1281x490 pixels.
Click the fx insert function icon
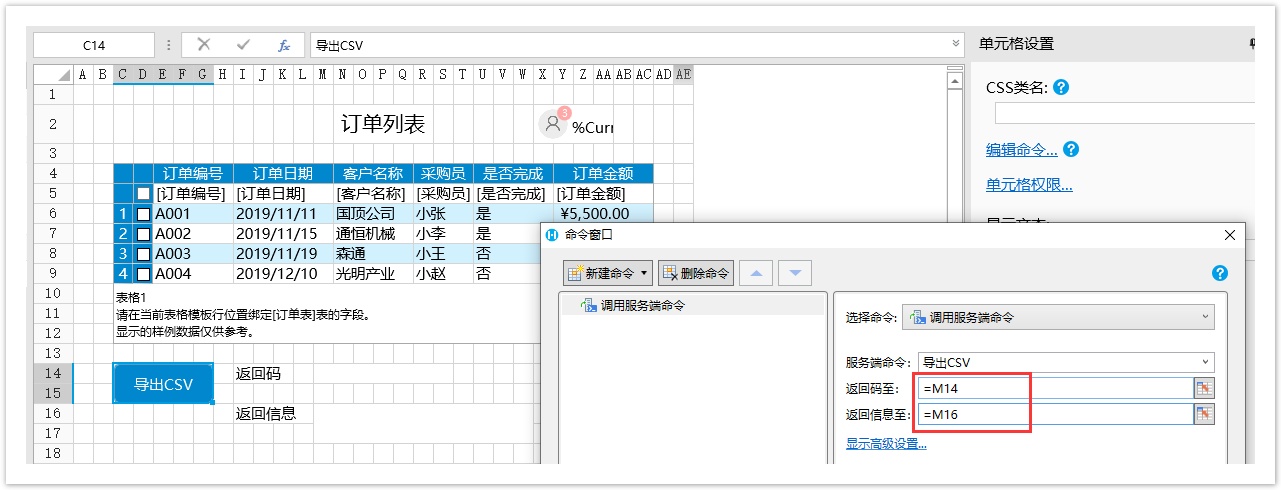point(283,45)
